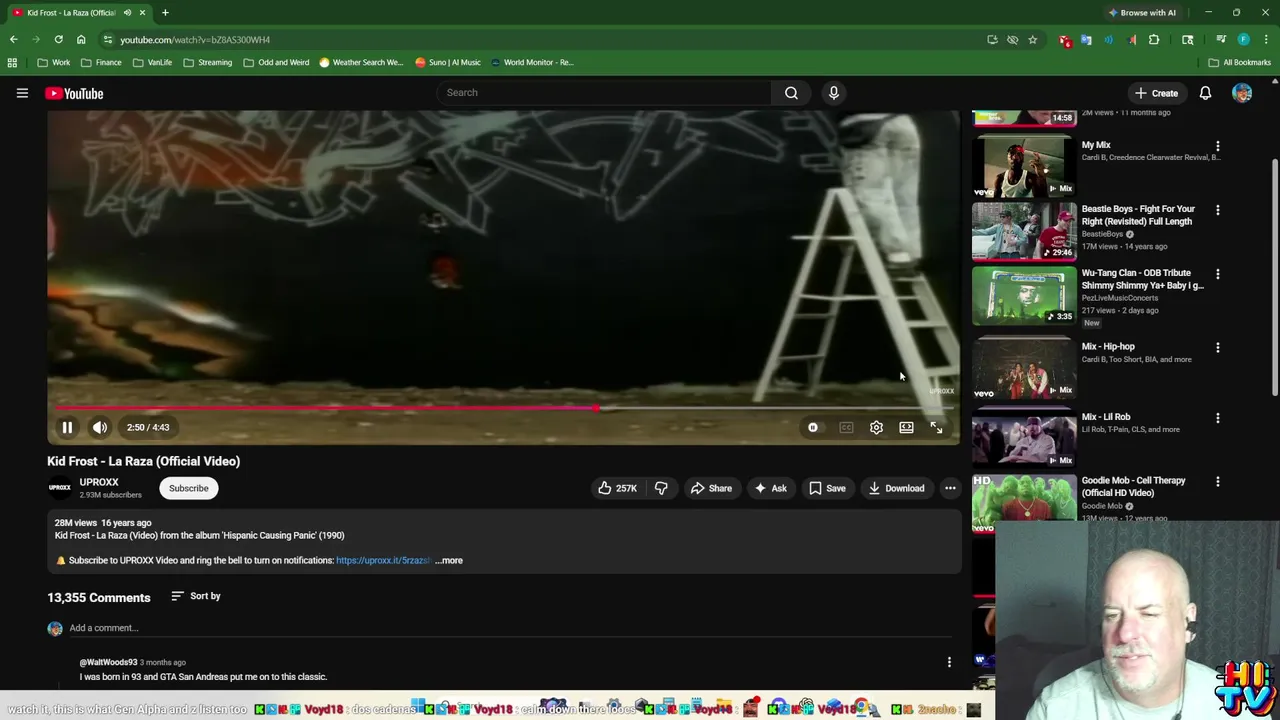Open the Streaming bookmarks folder
The image size is (1280, 720).
[207, 62]
